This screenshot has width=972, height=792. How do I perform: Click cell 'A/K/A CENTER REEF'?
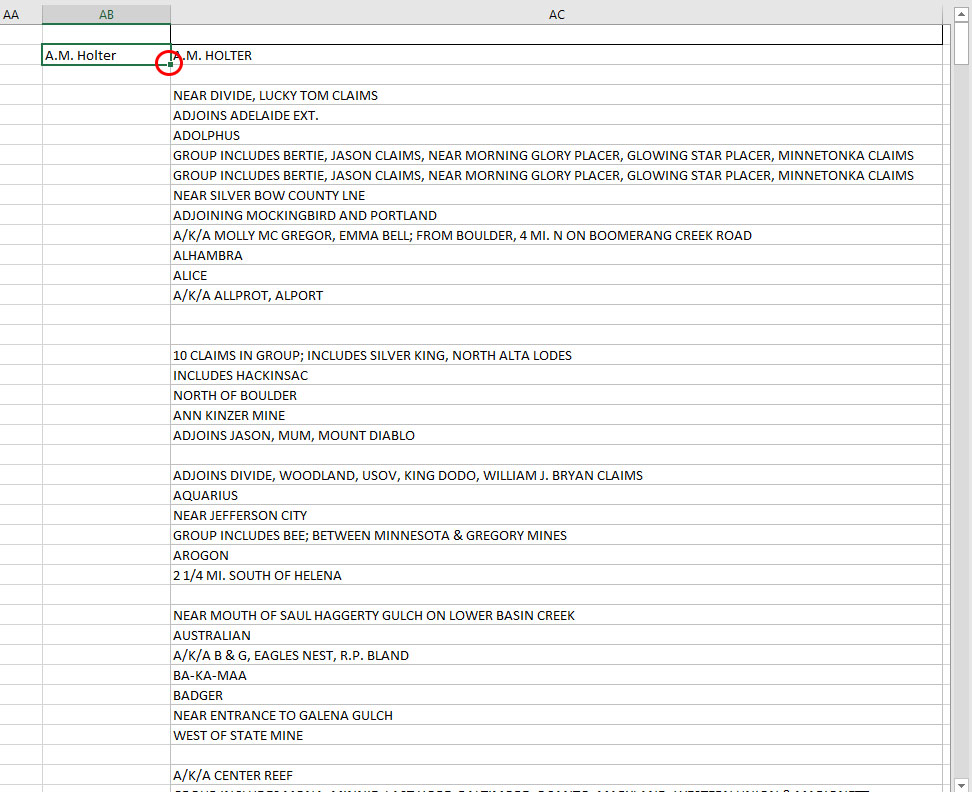pyautogui.click(x=232, y=776)
